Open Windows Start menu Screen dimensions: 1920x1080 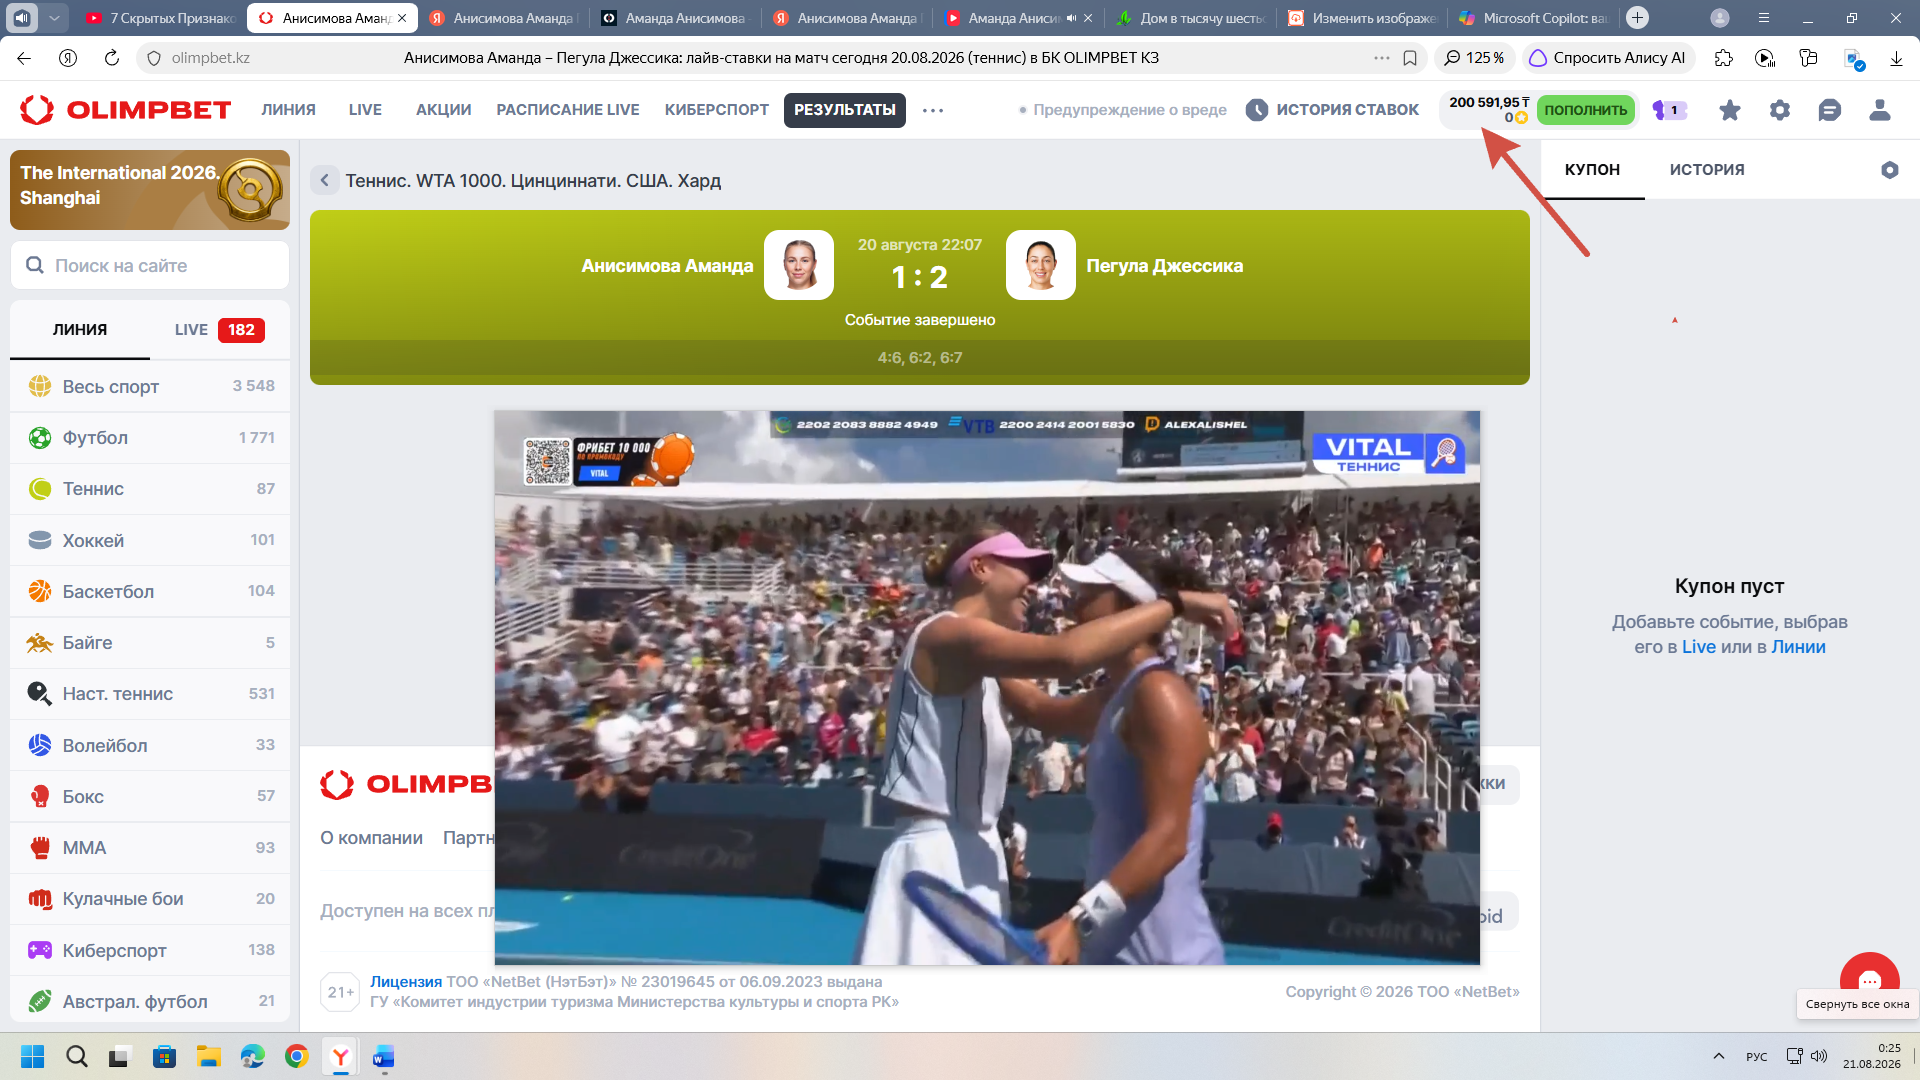(x=33, y=1056)
